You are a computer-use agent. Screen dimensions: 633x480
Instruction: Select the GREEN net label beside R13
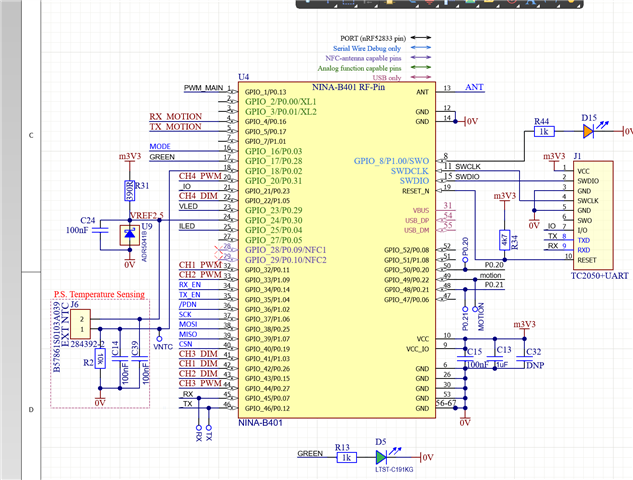click(x=310, y=453)
